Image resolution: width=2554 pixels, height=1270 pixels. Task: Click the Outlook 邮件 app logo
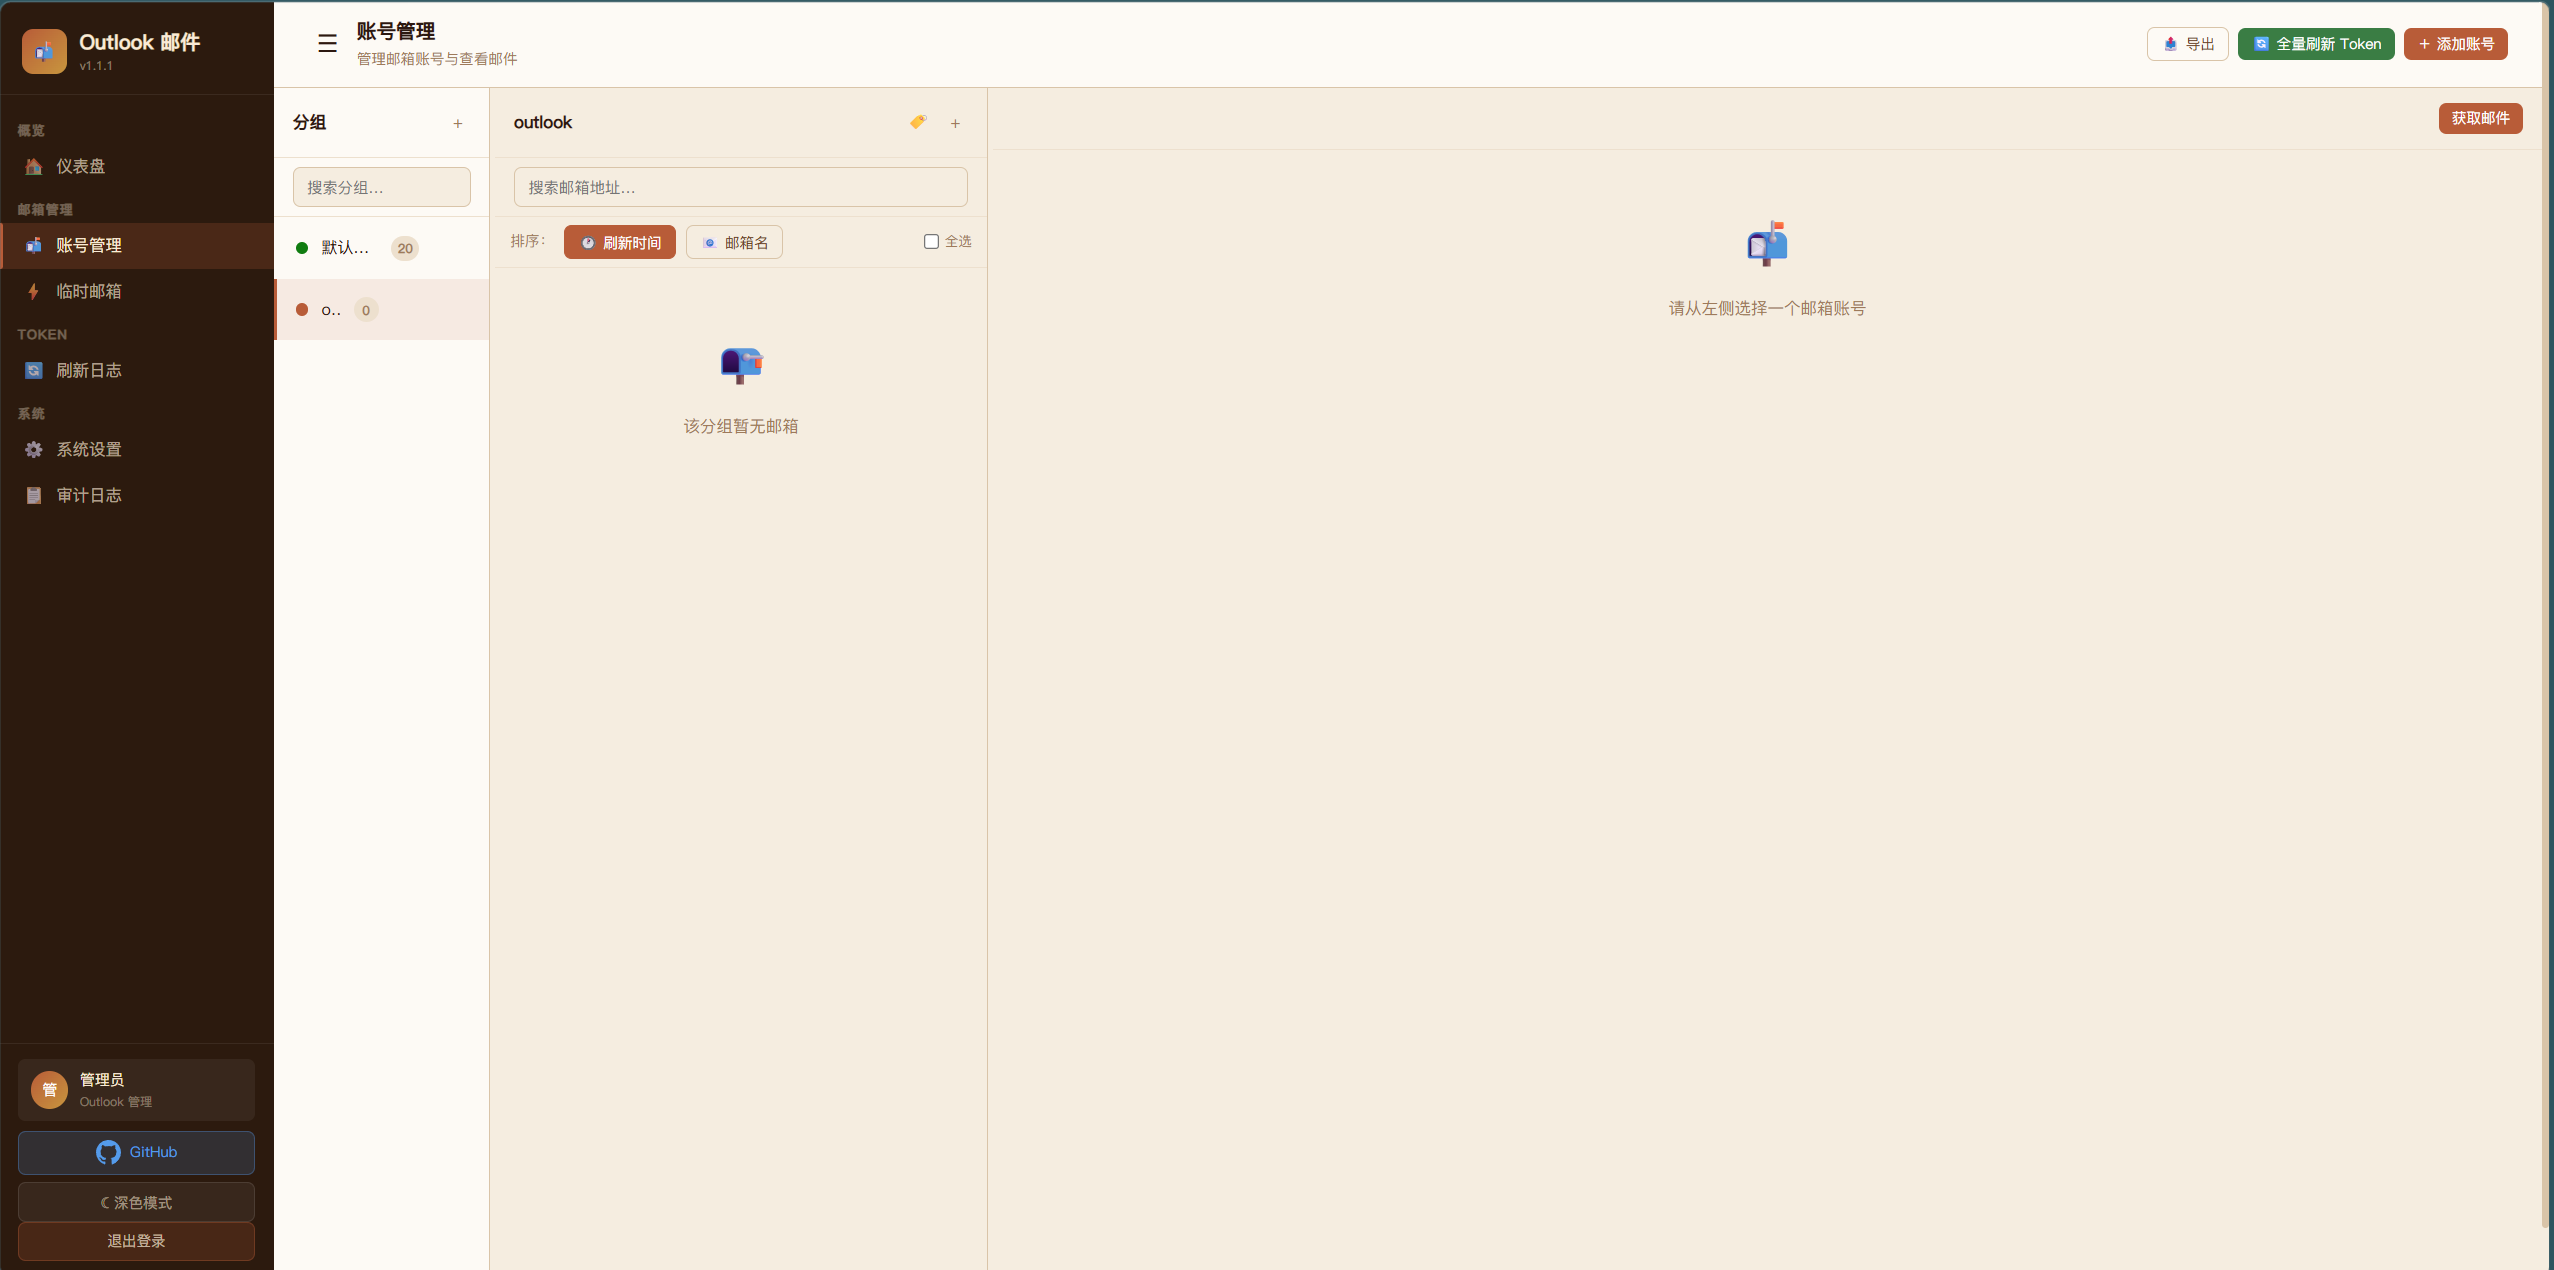coord(44,51)
